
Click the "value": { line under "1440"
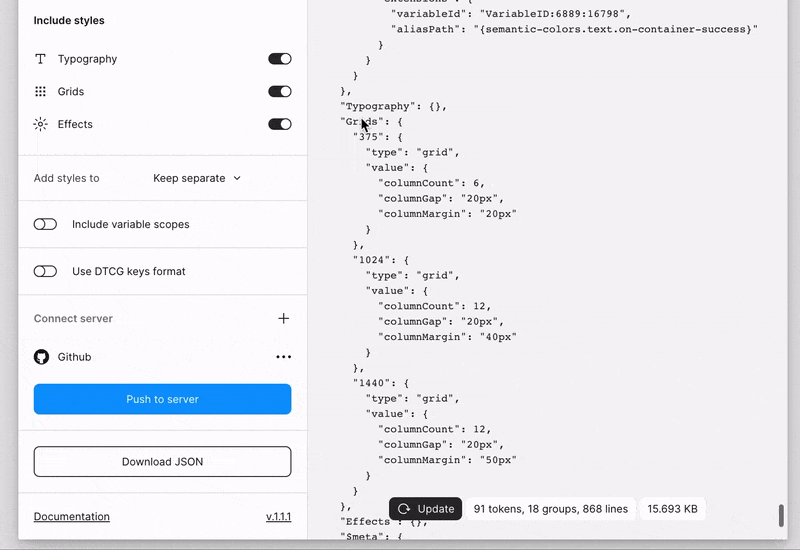pos(396,413)
